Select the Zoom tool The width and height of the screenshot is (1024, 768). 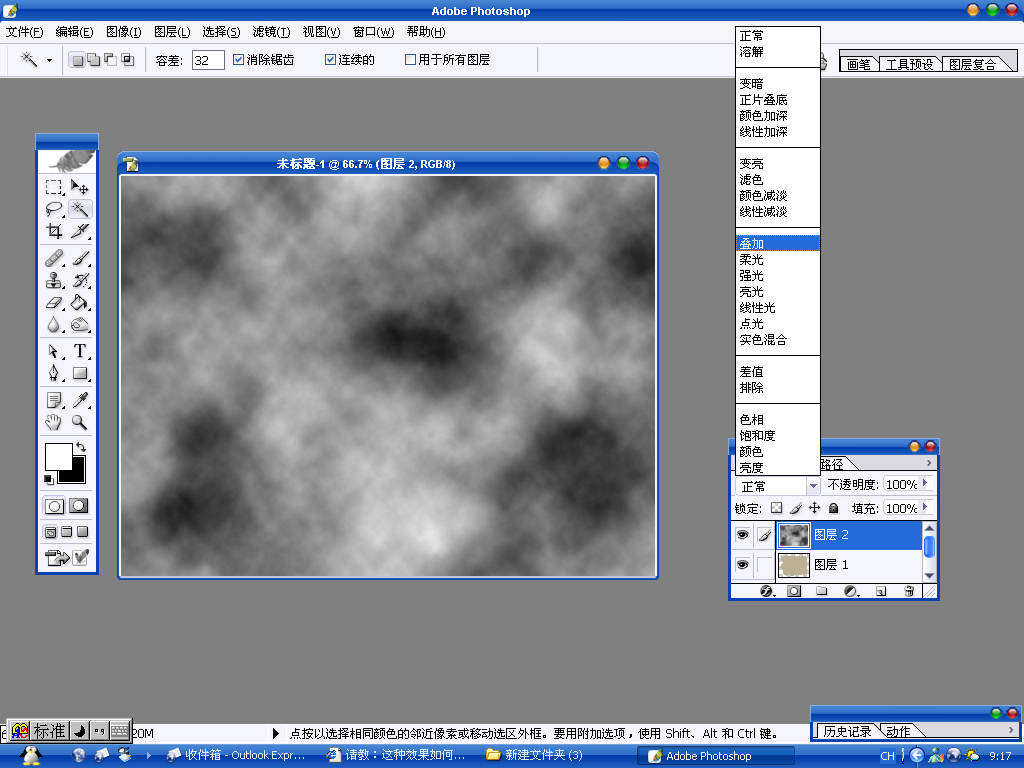(x=80, y=422)
